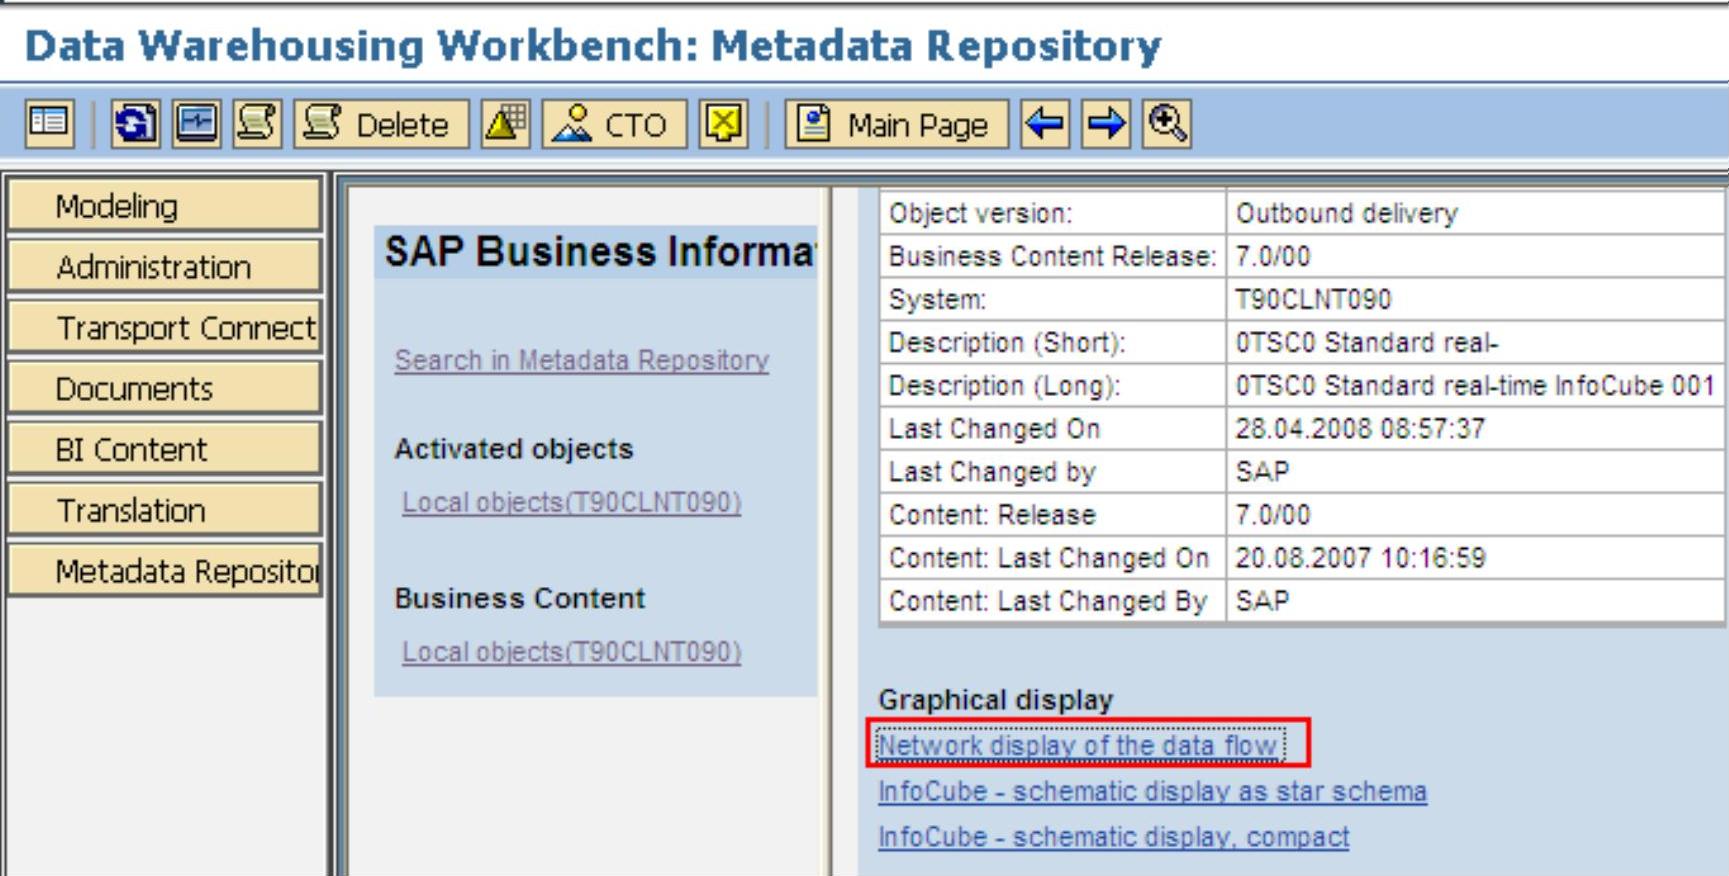Select System value T90CLNT090

(1475, 299)
